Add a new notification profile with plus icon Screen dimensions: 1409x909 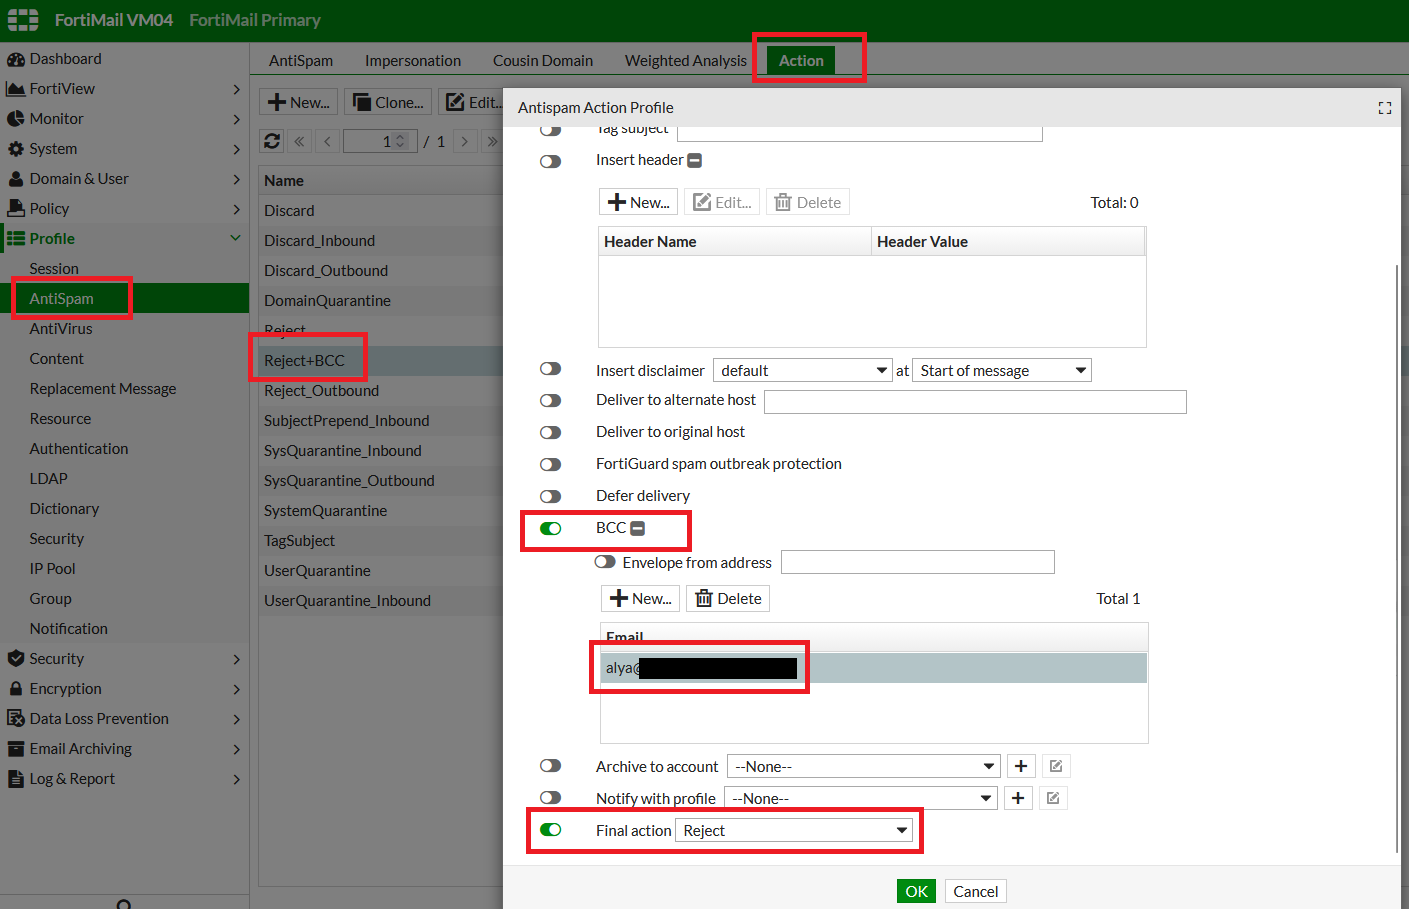tap(1018, 798)
